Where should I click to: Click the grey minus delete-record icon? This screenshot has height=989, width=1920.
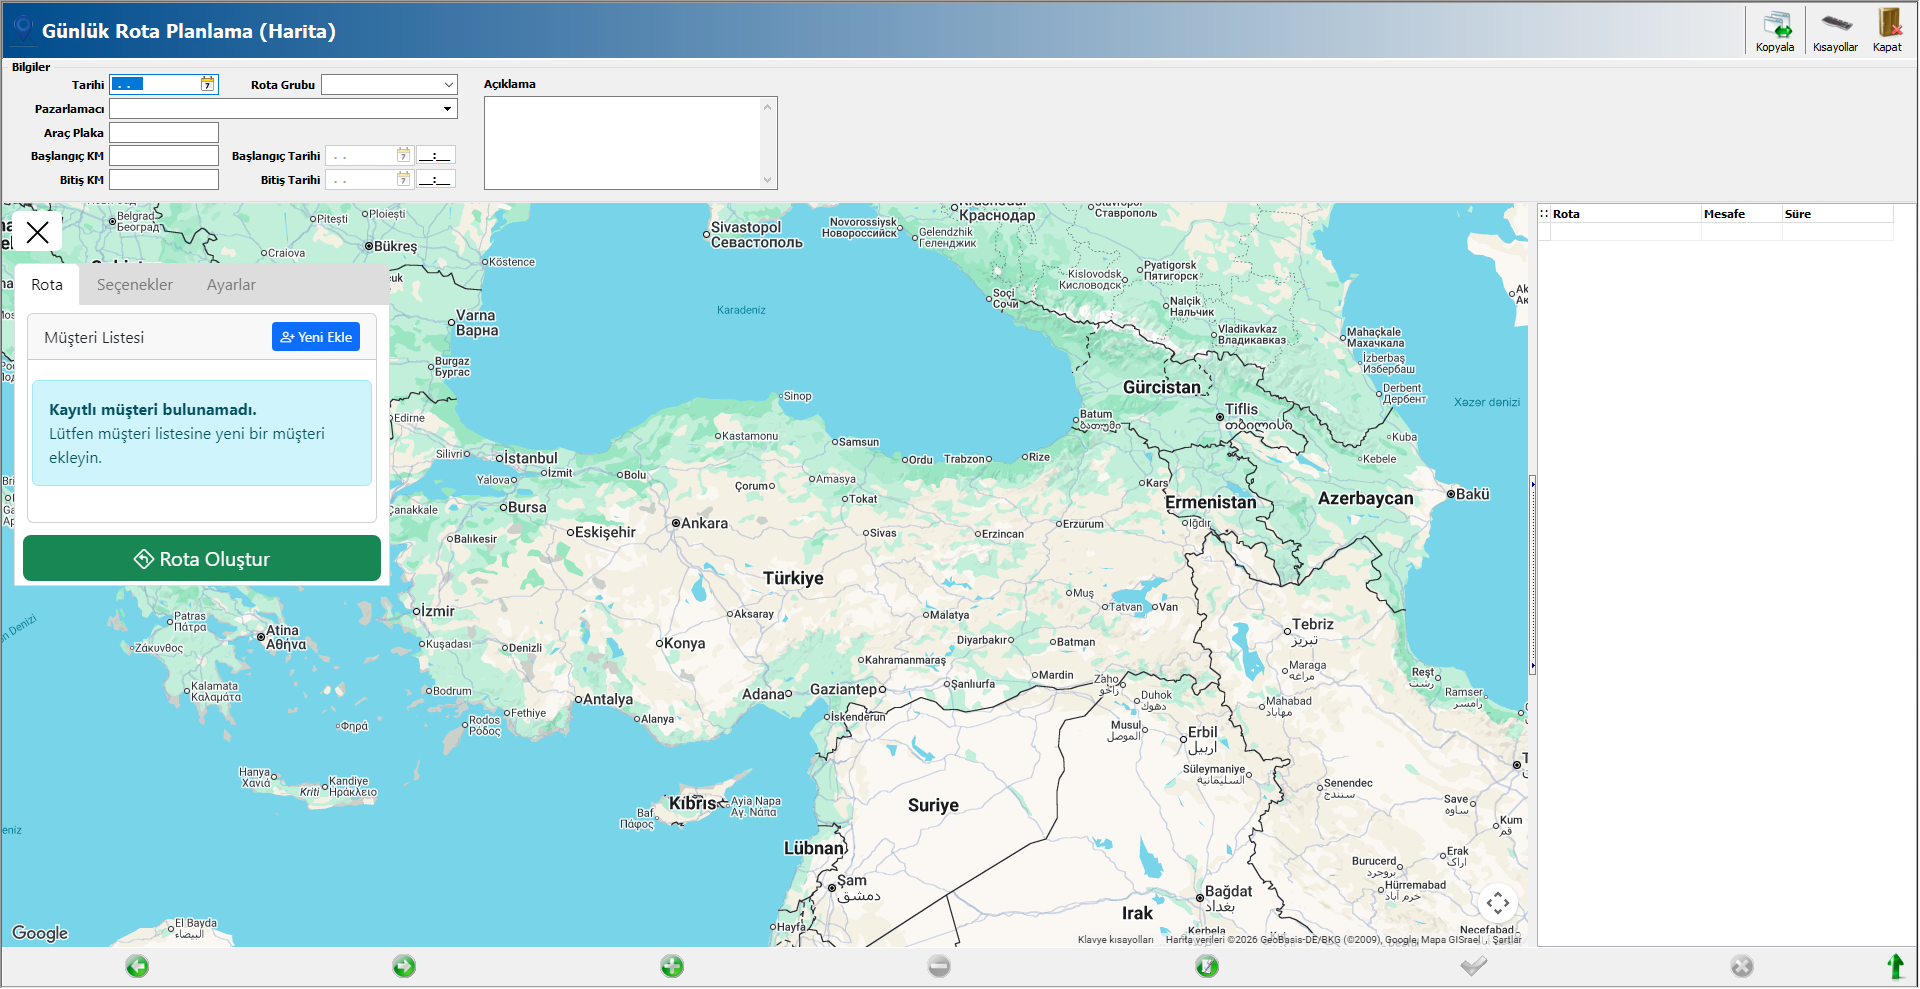(x=939, y=966)
